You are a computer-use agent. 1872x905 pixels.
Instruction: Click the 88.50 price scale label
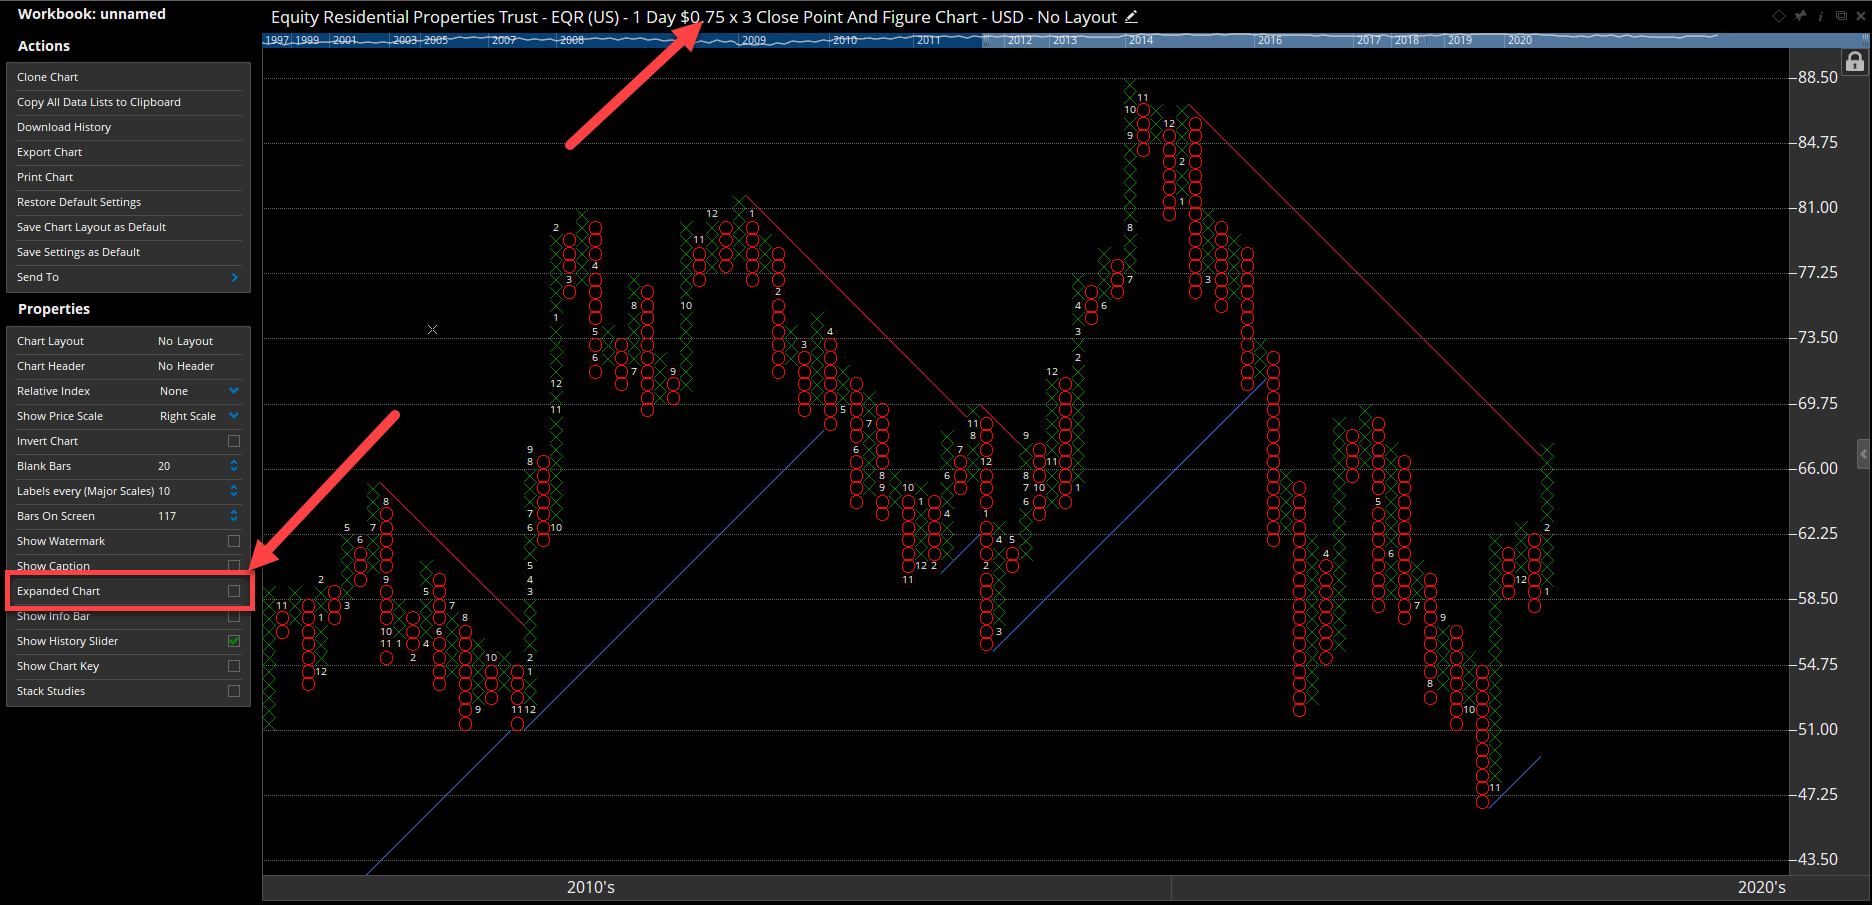1817,77
